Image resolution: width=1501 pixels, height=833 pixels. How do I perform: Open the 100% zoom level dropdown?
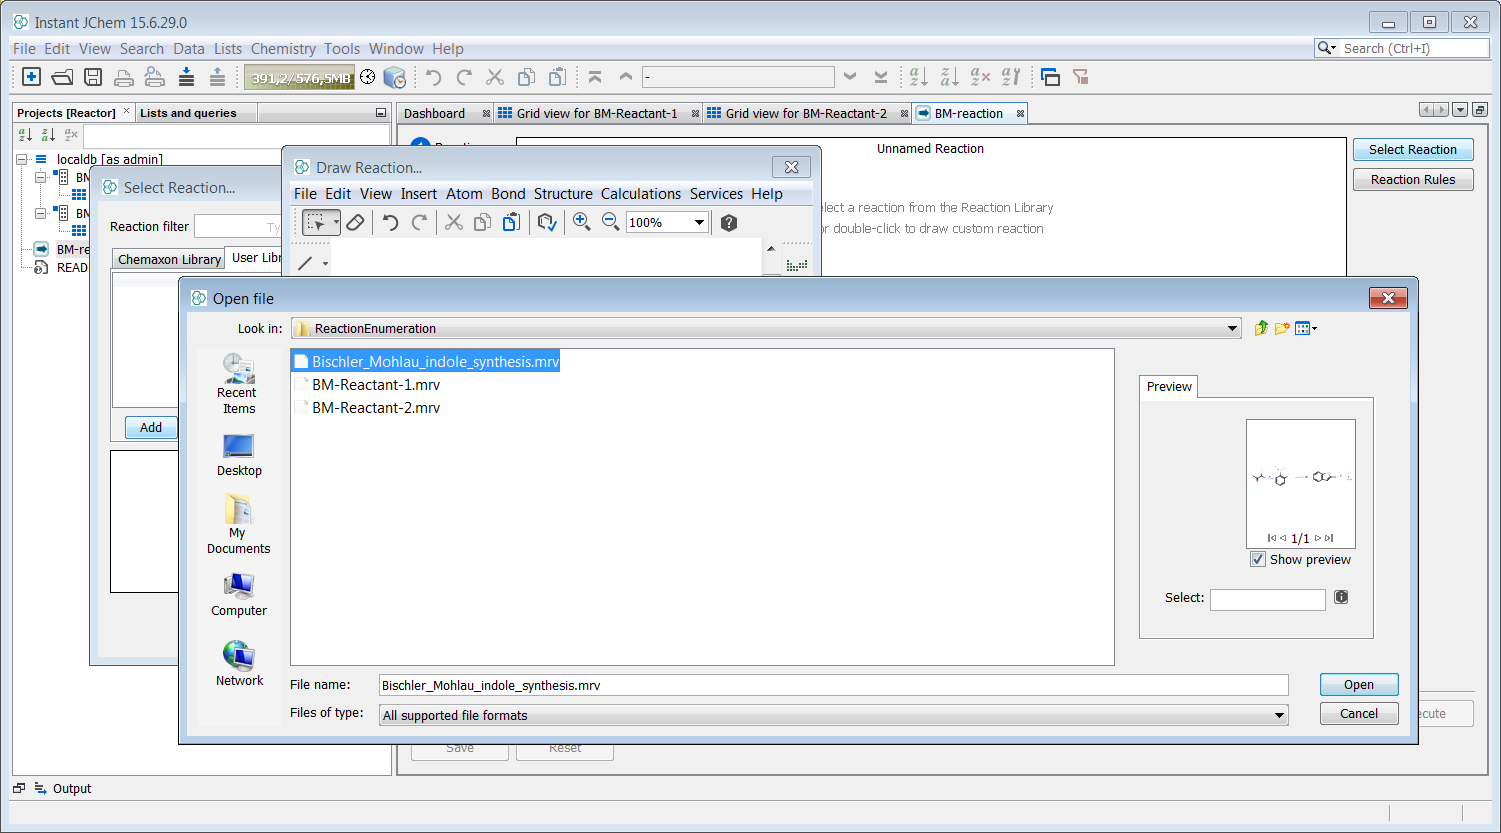(x=699, y=222)
